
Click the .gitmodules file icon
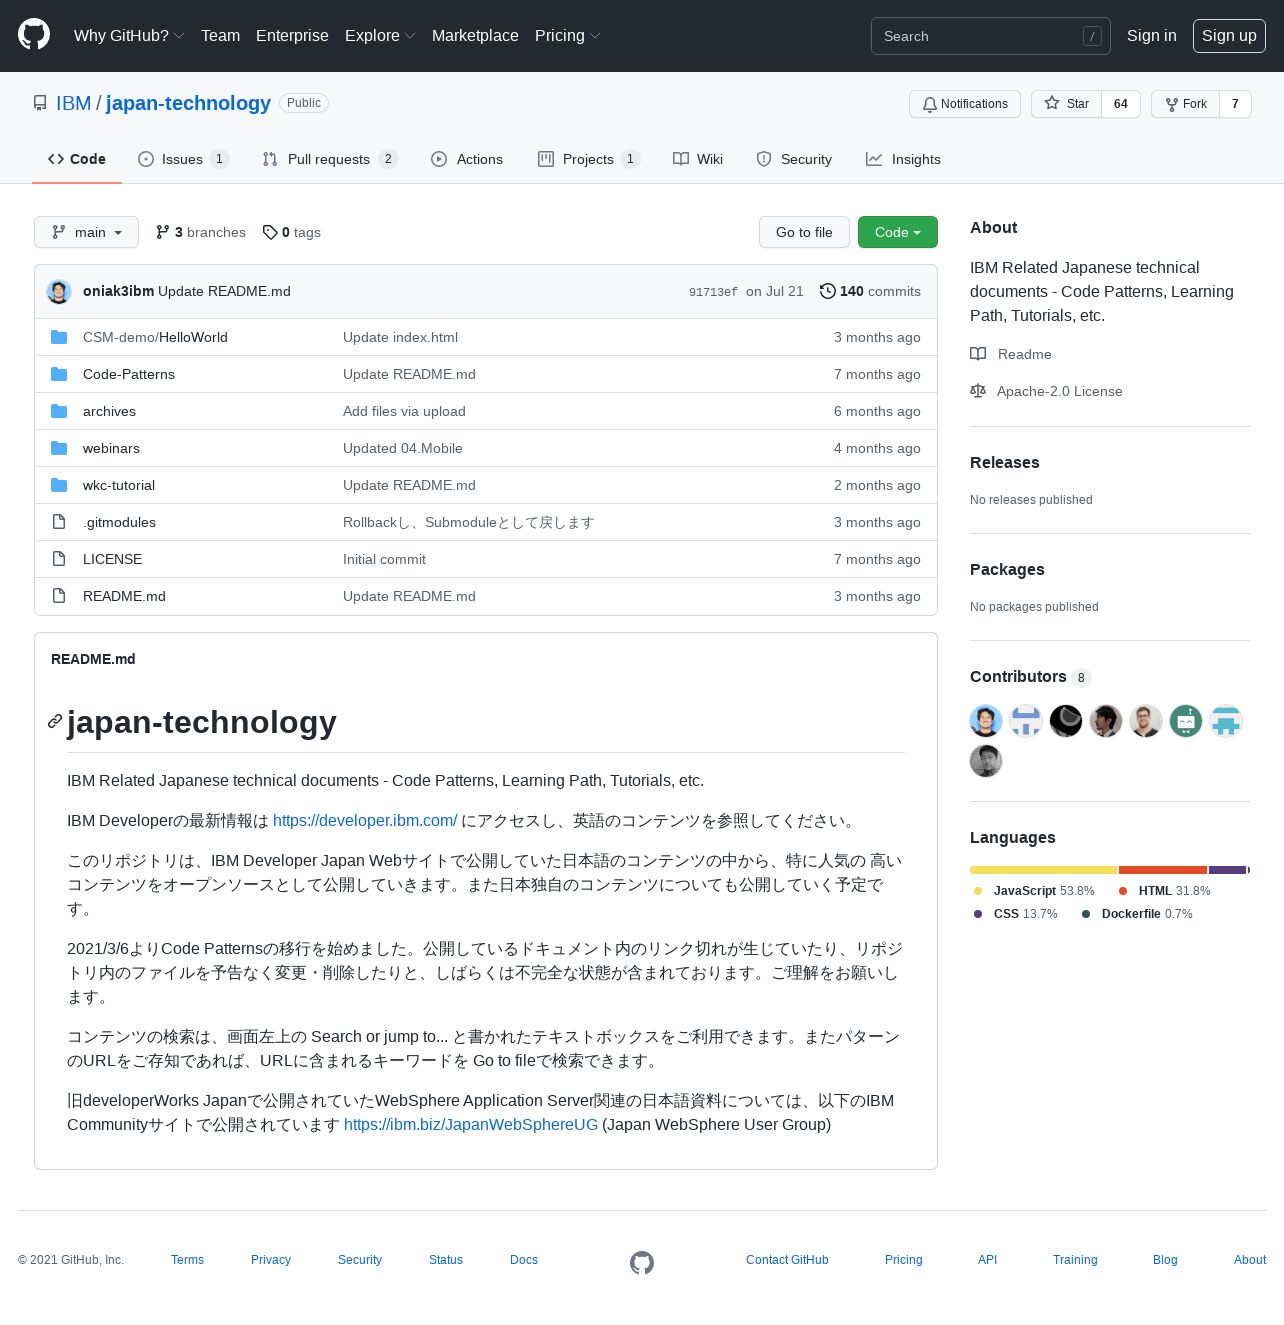click(x=59, y=522)
